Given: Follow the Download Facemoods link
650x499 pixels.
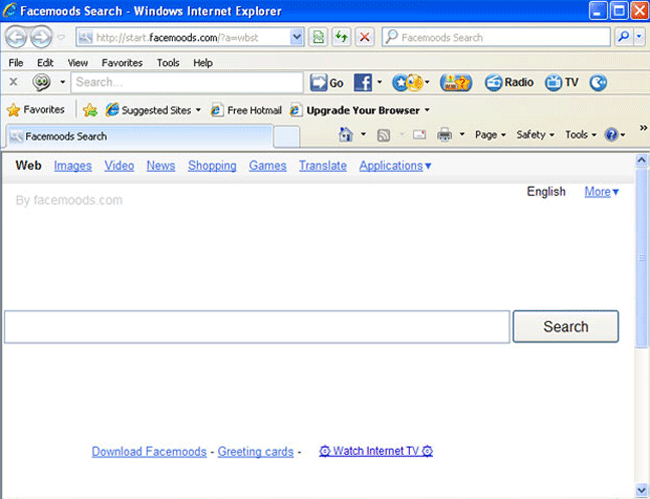Looking at the screenshot, I should click(x=149, y=452).
